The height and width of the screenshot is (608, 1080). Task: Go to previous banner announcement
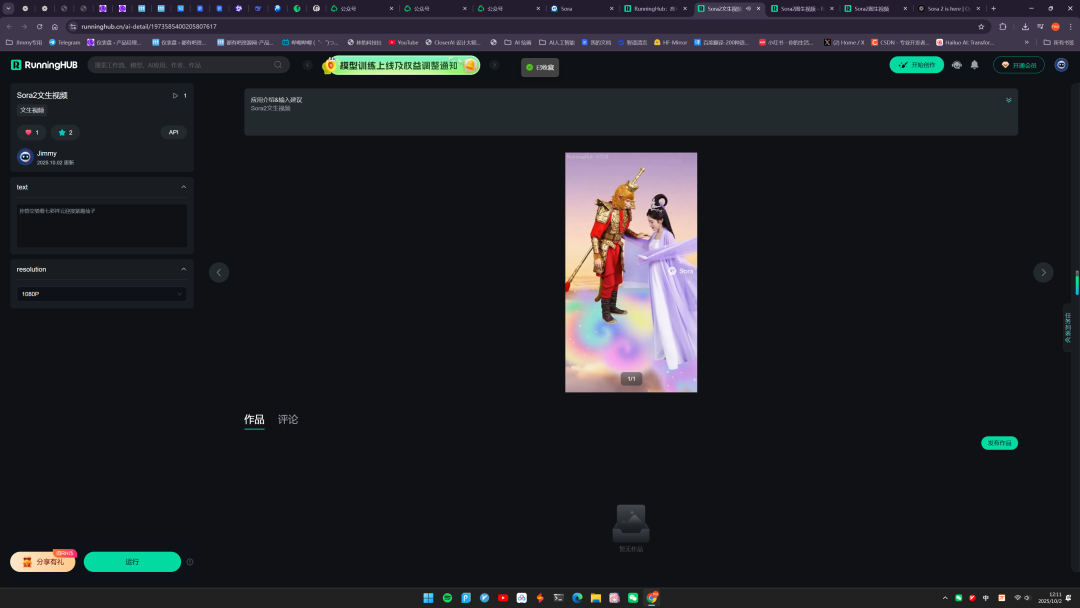pos(308,65)
